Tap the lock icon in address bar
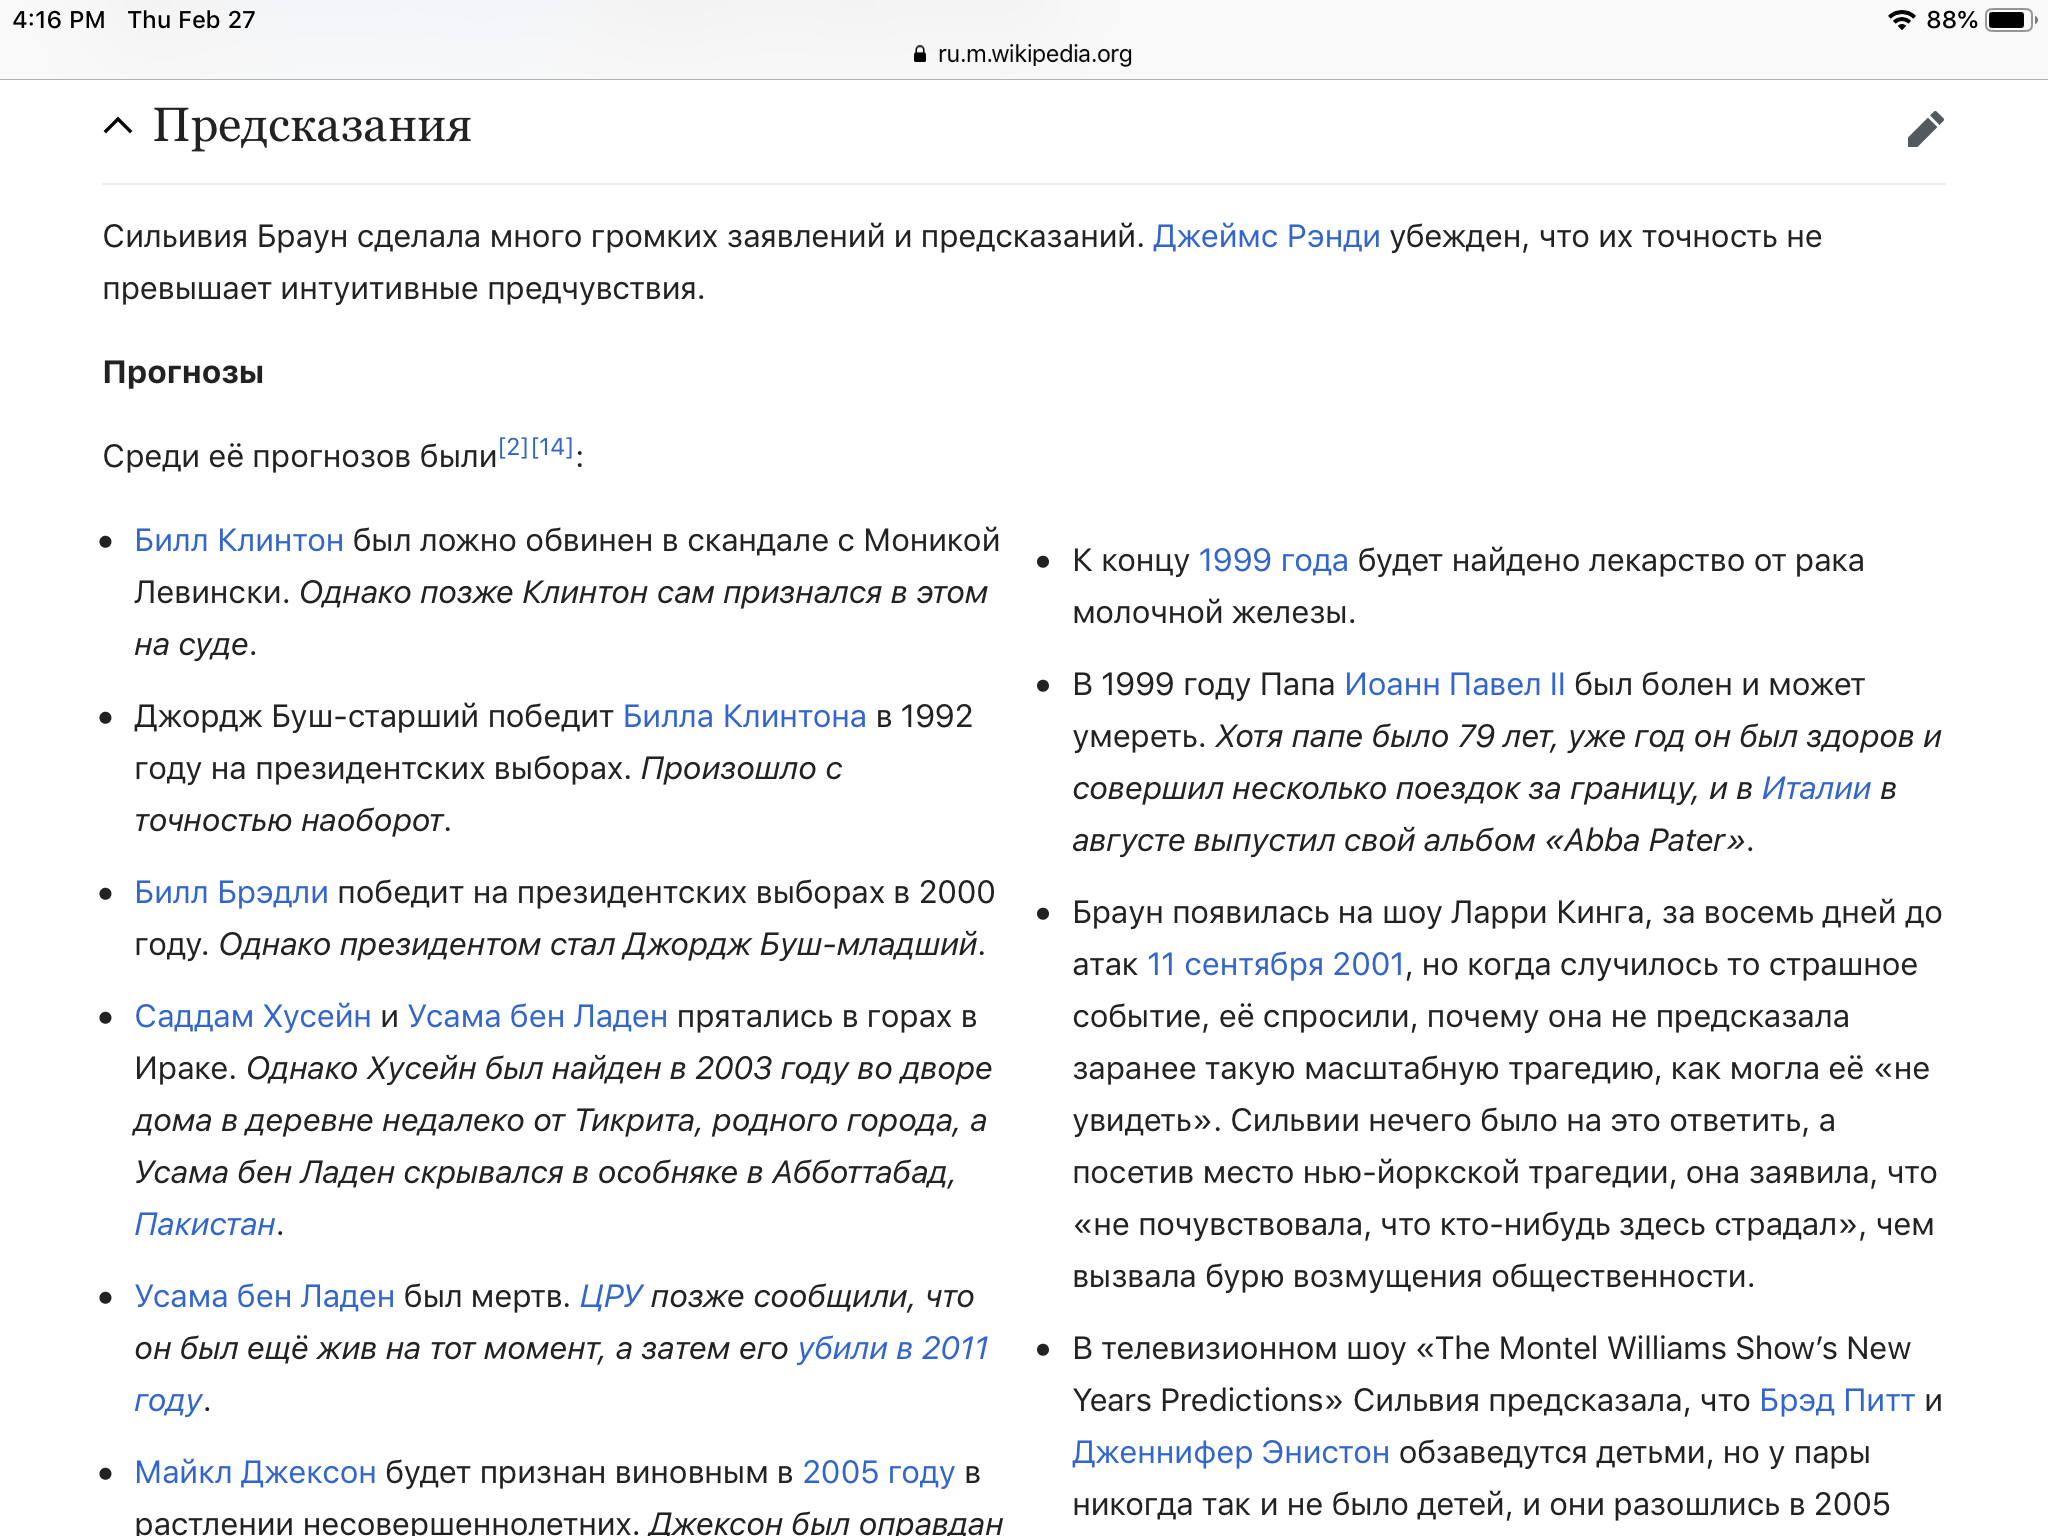The height and width of the screenshot is (1536, 2048). click(x=920, y=54)
